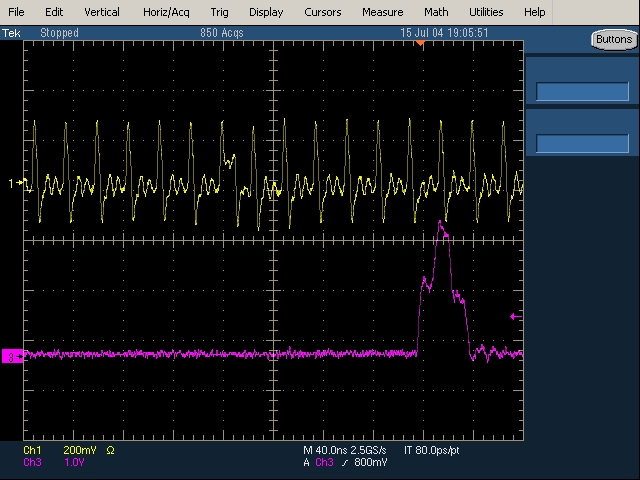Click the Buttons mode button
640x480 pixels.
tap(614, 40)
